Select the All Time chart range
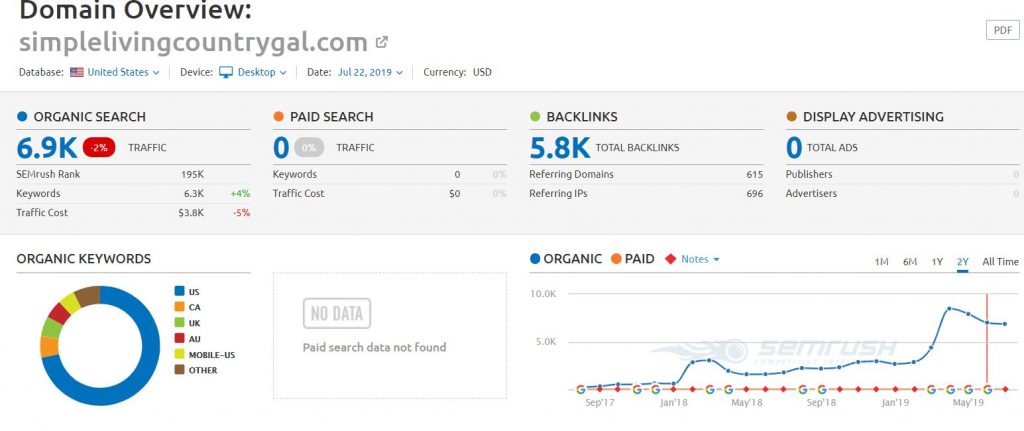This screenshot has width=1024, height=431. (x=1000, y=262)
